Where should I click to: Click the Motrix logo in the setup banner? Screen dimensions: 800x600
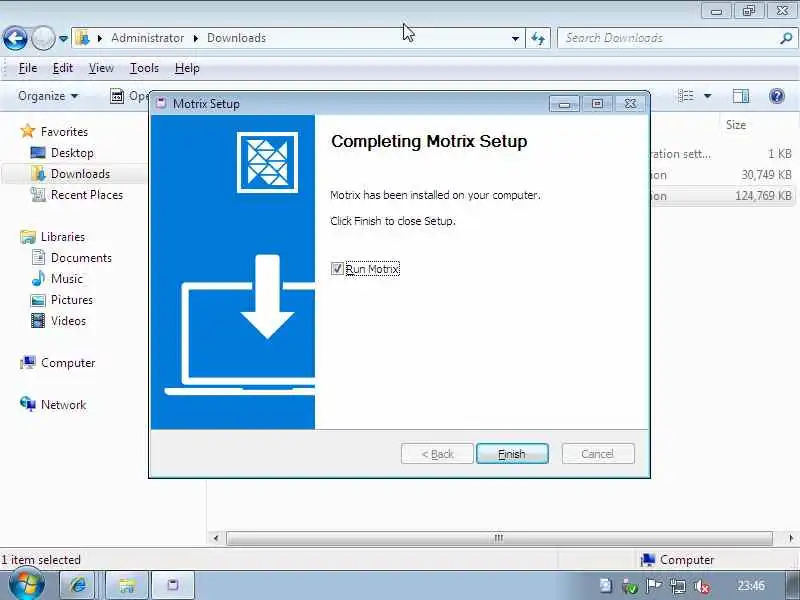(267, 162)
